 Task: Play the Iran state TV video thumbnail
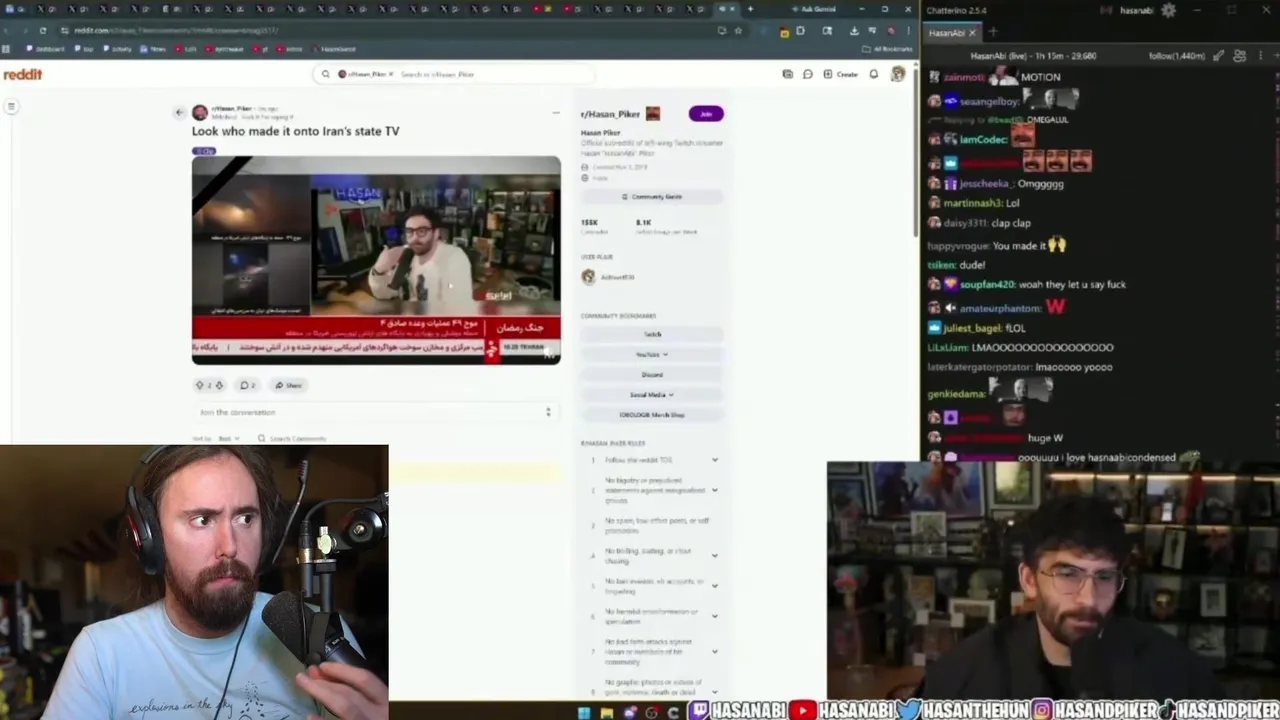376,260
